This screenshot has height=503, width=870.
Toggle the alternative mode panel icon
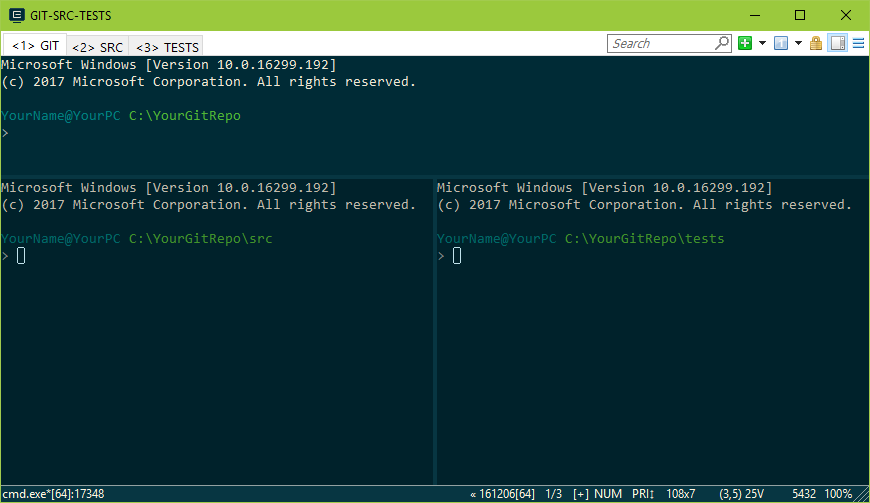(x=838, y=43)
